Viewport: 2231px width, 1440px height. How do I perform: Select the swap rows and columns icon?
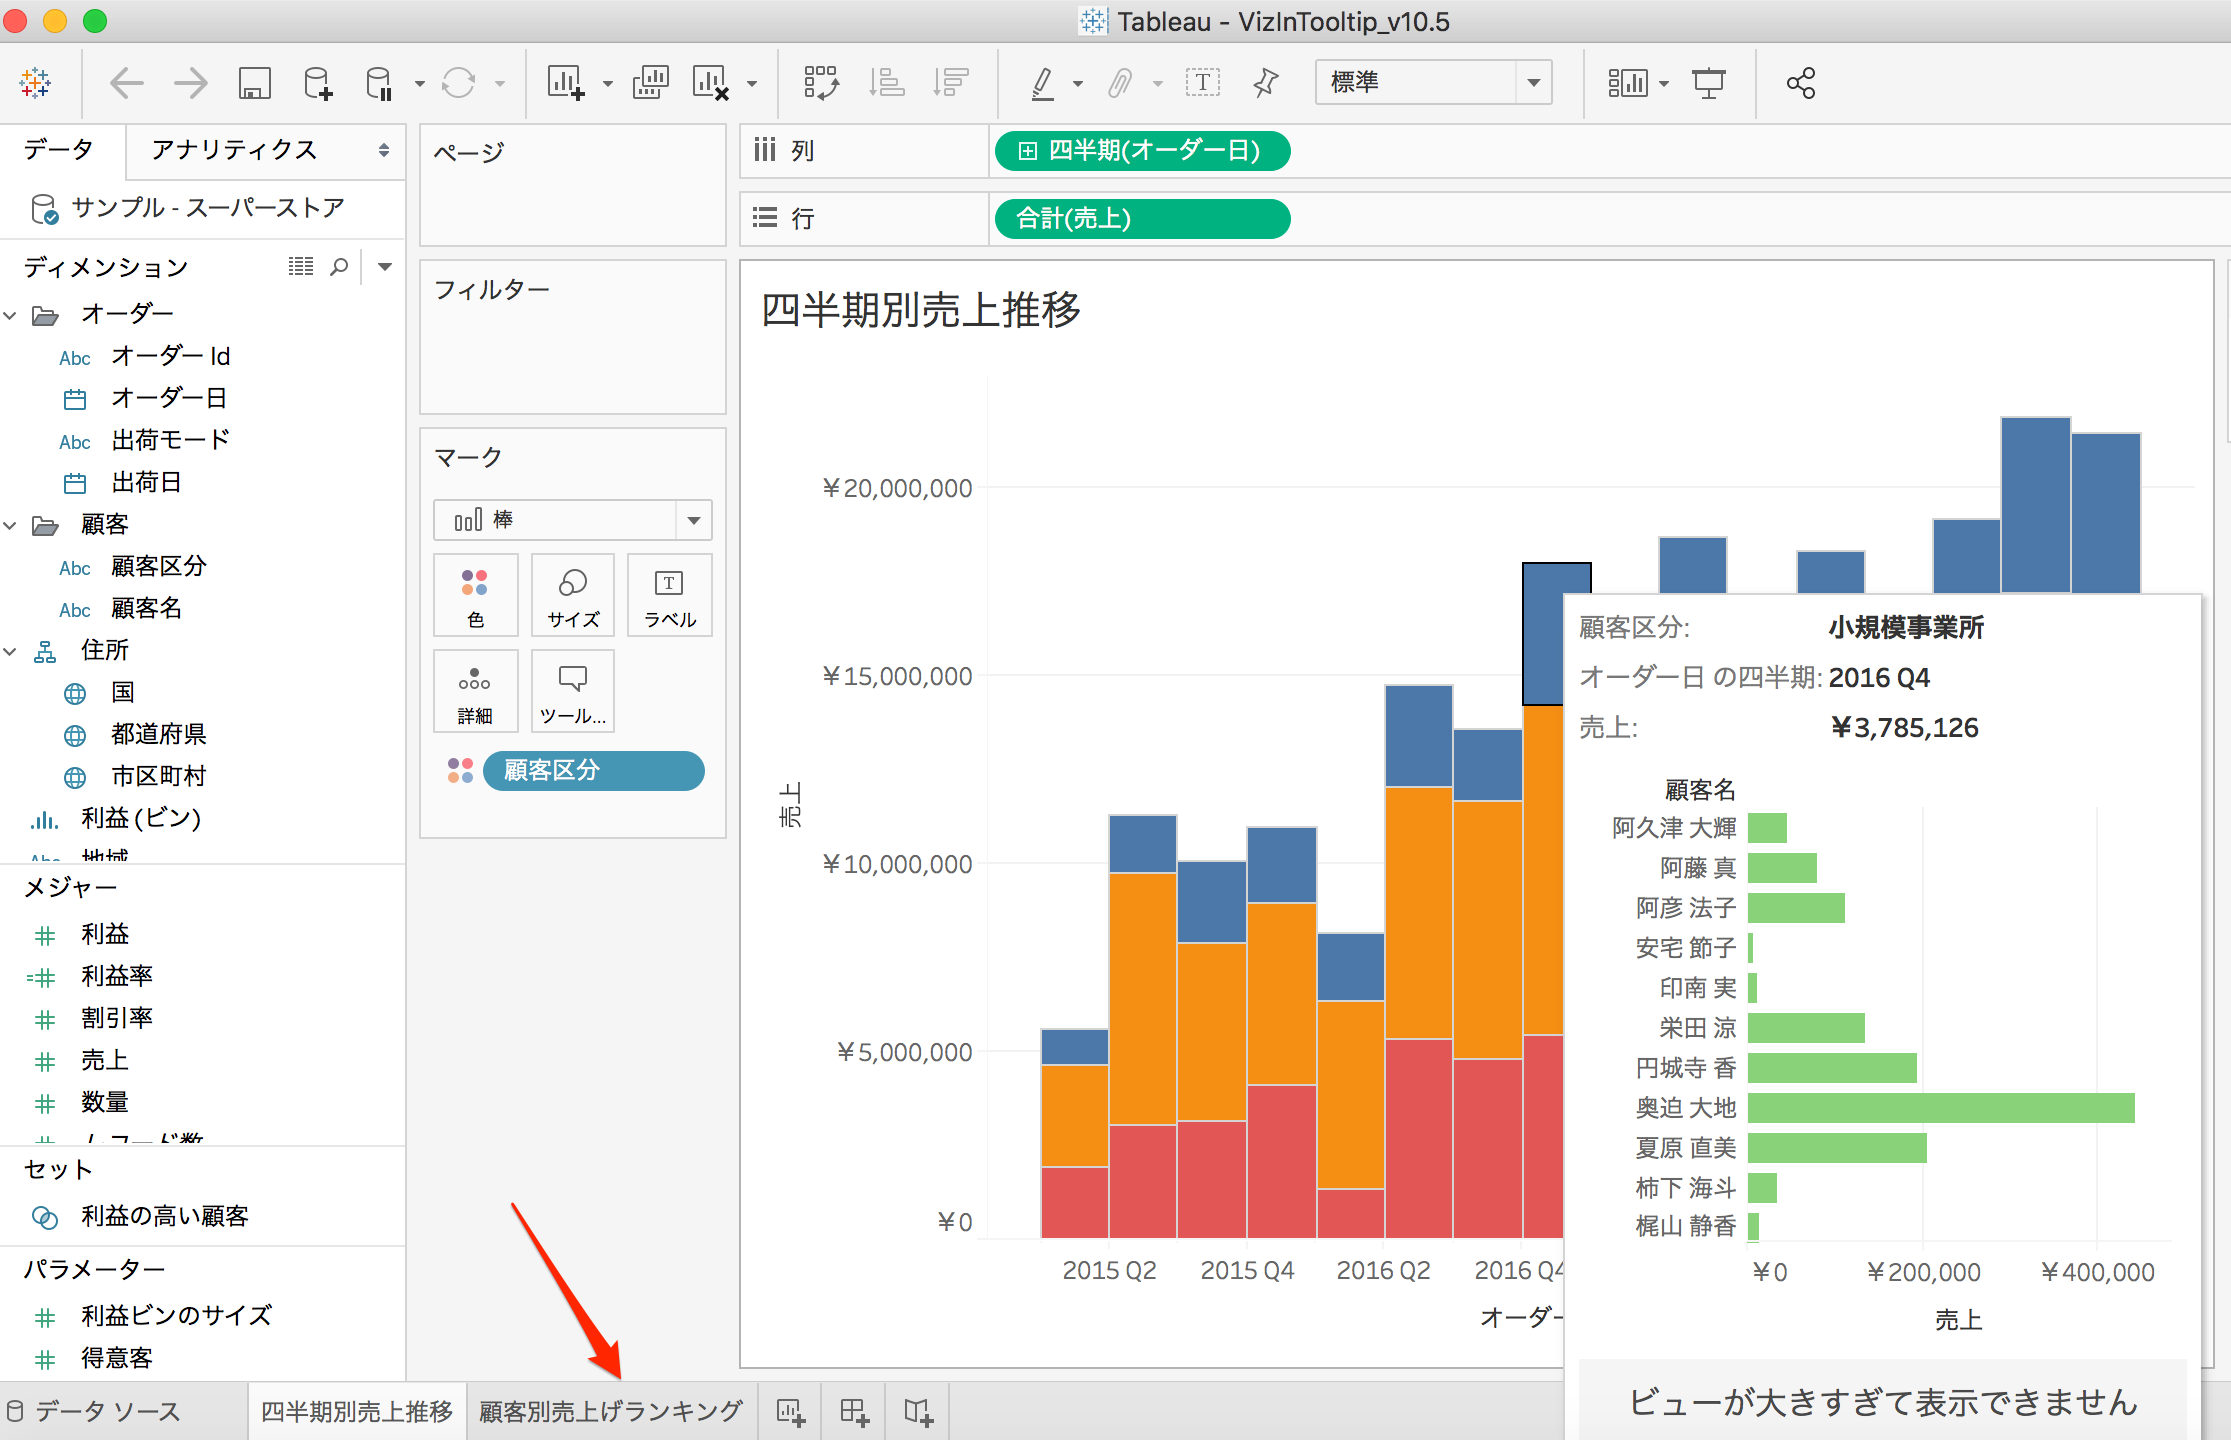pos(820,83)
